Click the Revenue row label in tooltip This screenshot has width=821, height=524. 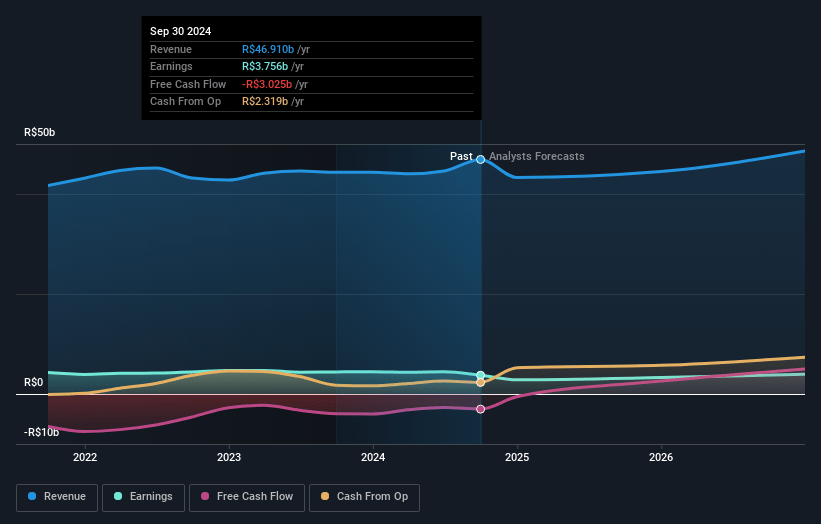[171, 49]
